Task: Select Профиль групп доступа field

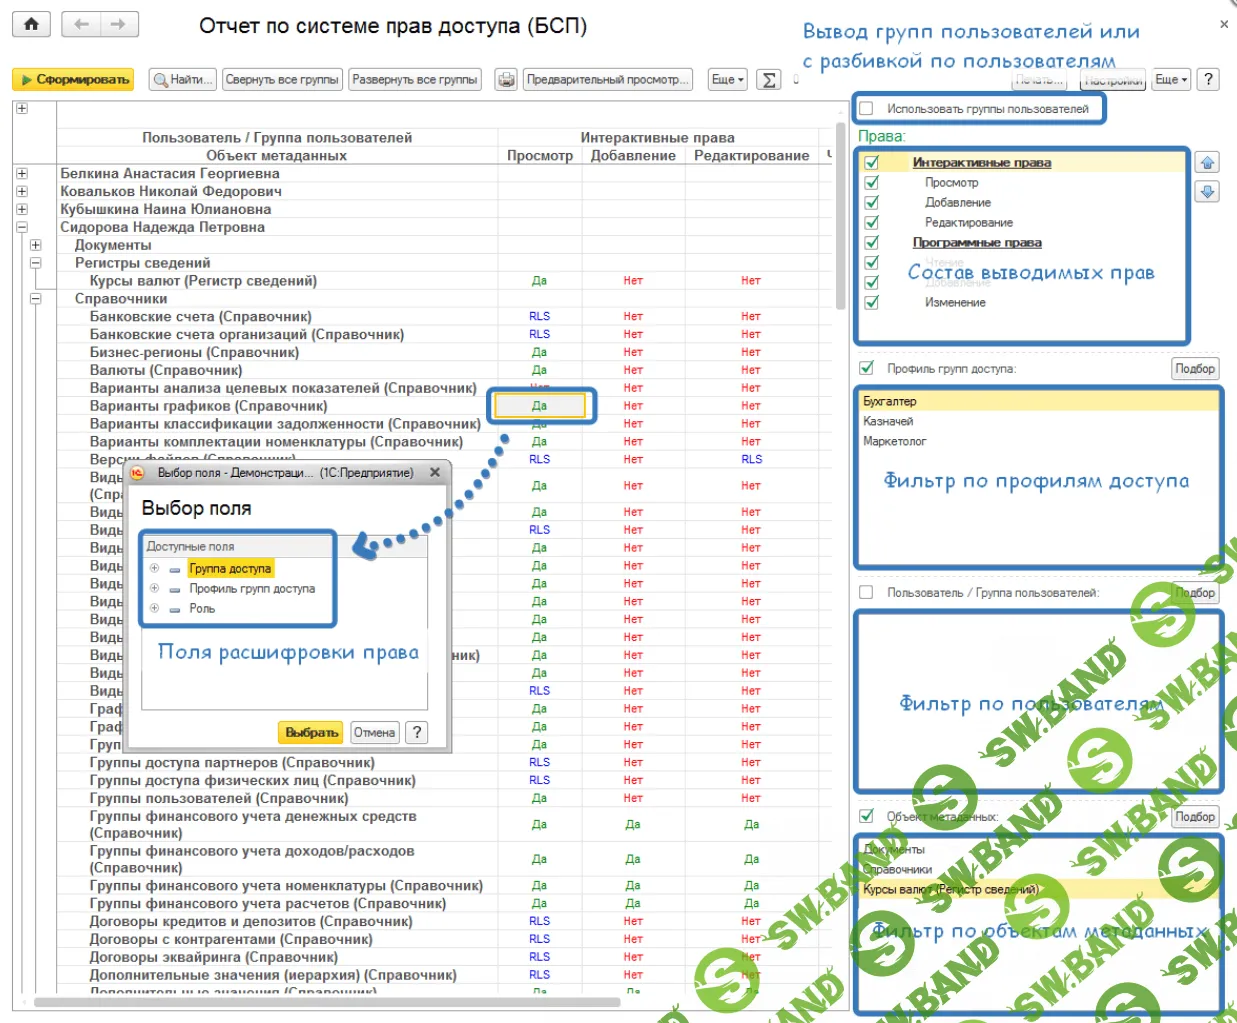Action: click(x=252, y=589)
